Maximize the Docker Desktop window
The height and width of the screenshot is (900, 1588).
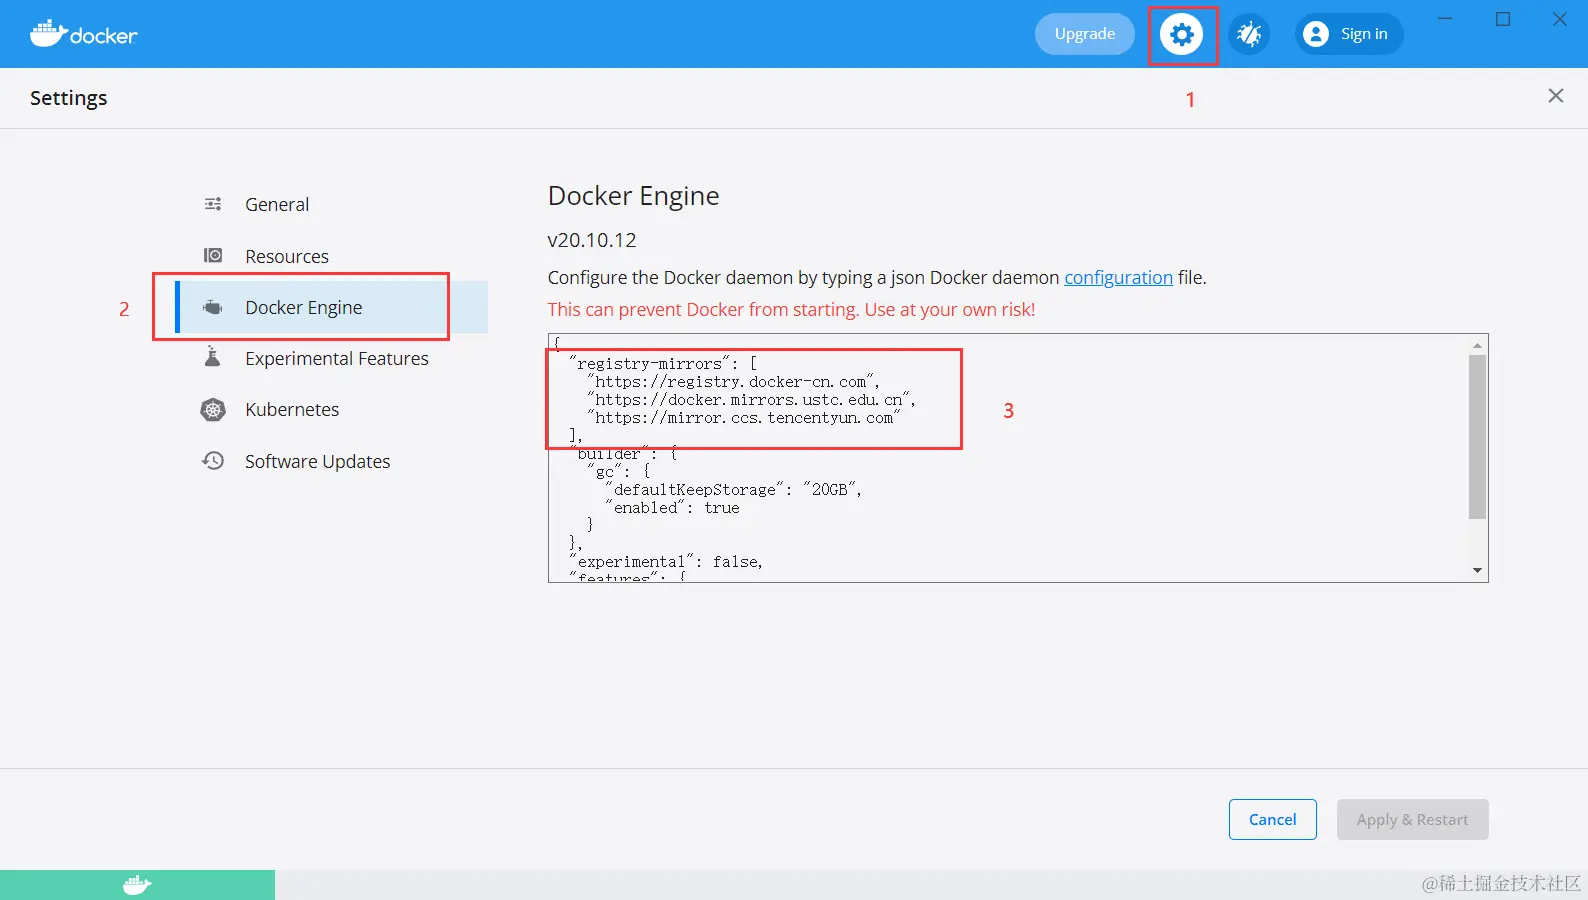click(x=1503, y=19)
